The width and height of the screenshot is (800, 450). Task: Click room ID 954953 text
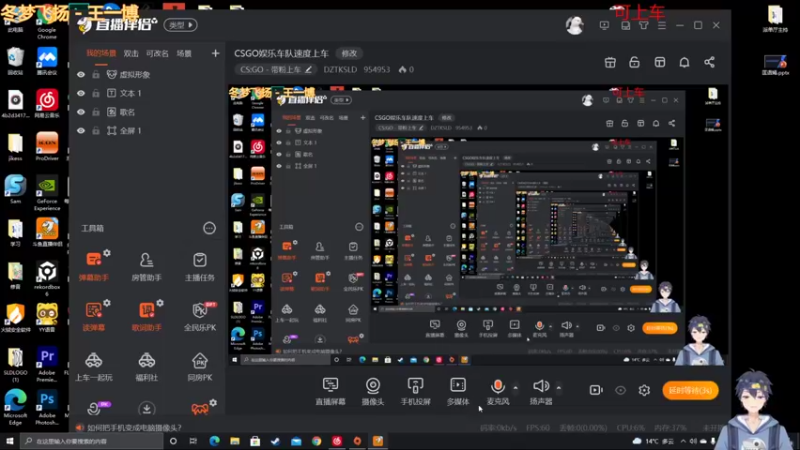[x=377, y=69]
